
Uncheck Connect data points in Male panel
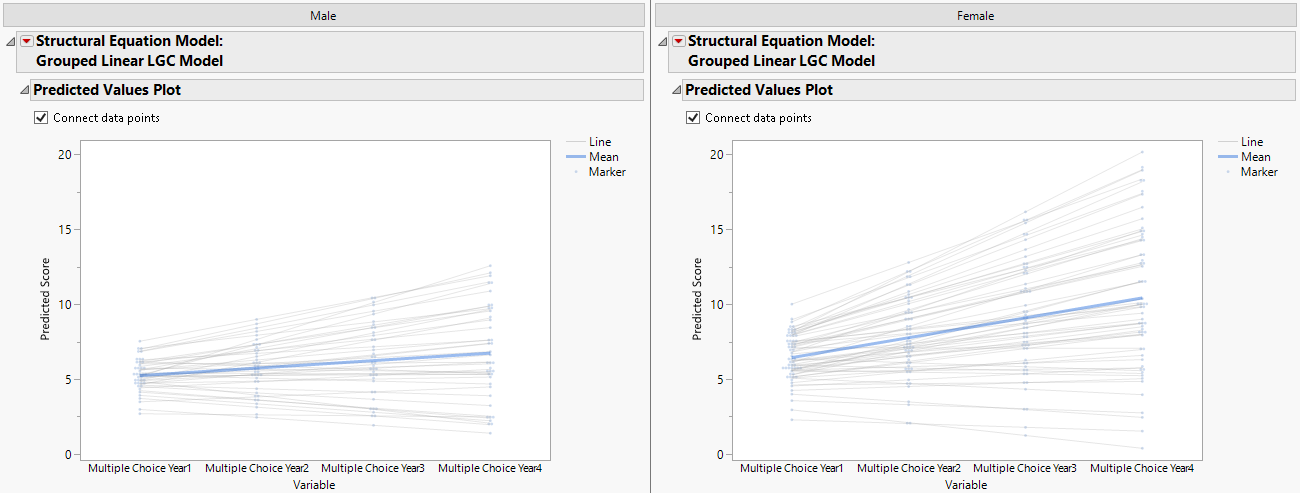tap(41, 118)
